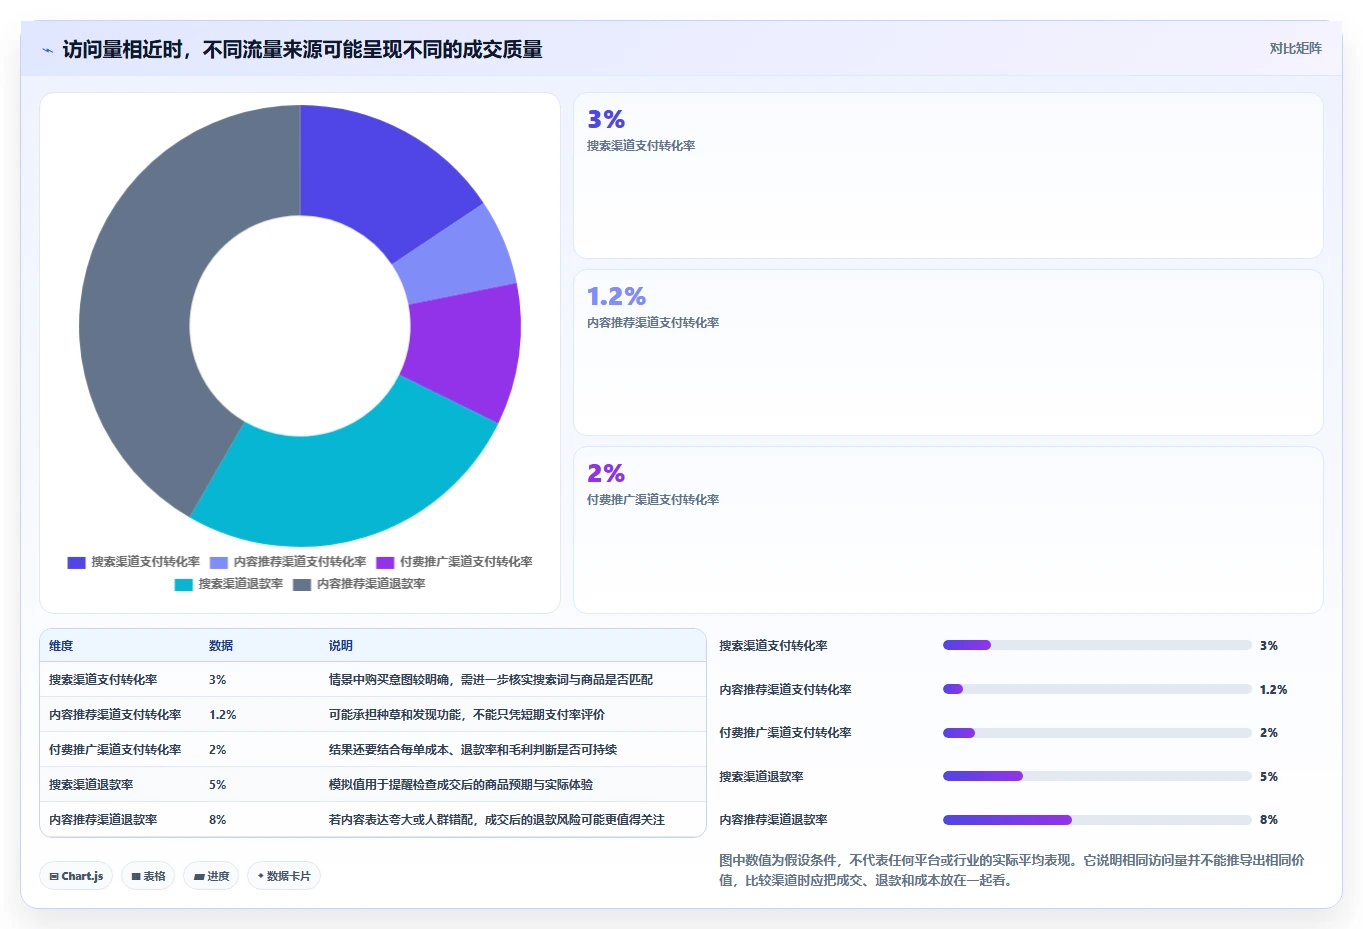
Task: Select table row 内容推荐渠道支付转化率
Action: coord(373,715)
